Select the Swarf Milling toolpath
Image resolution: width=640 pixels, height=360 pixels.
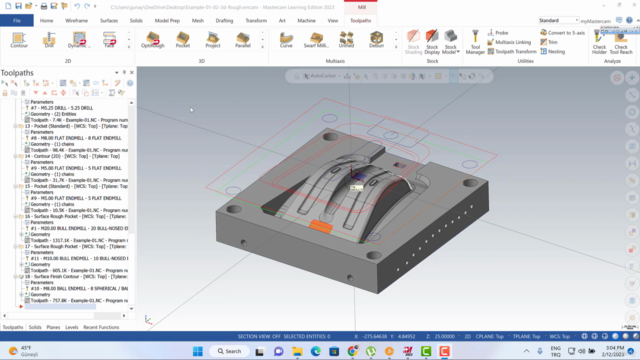click(x=316, y=40)
